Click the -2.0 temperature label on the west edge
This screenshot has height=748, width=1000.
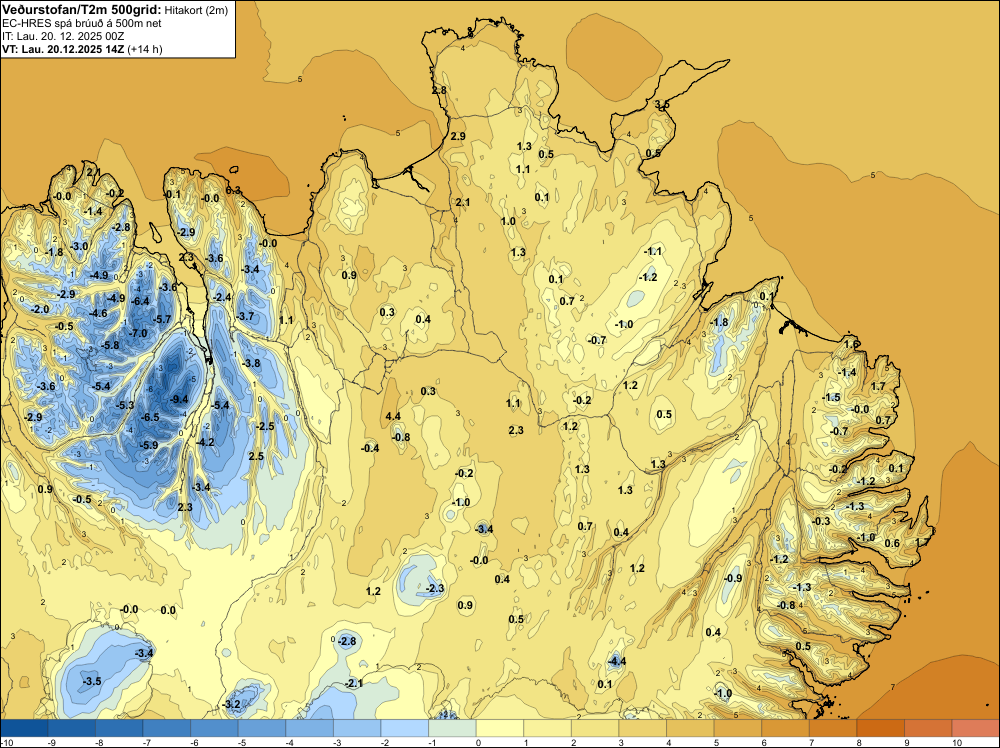pos(40,309)
